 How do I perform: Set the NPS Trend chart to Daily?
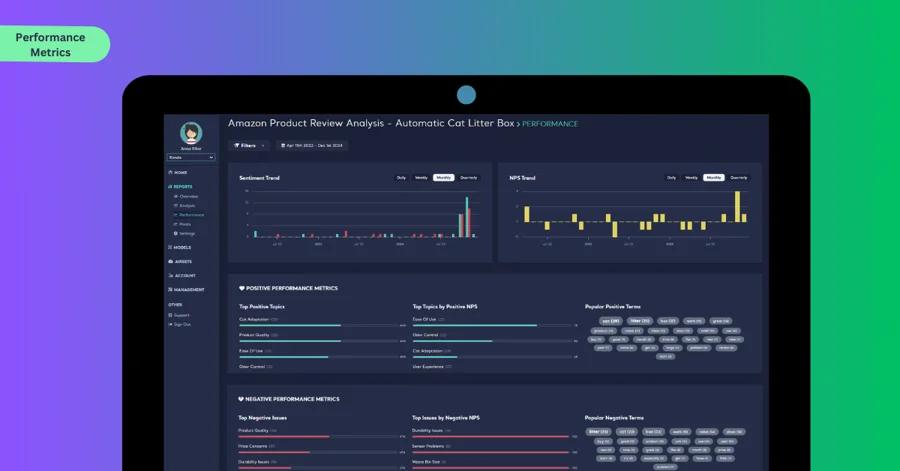click(x=672, y=178)
